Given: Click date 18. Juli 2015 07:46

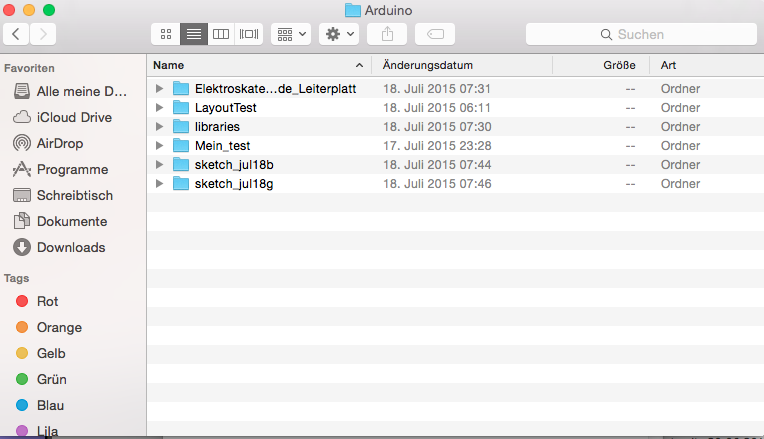Looking at the screenshot, I should pos(437,184).
